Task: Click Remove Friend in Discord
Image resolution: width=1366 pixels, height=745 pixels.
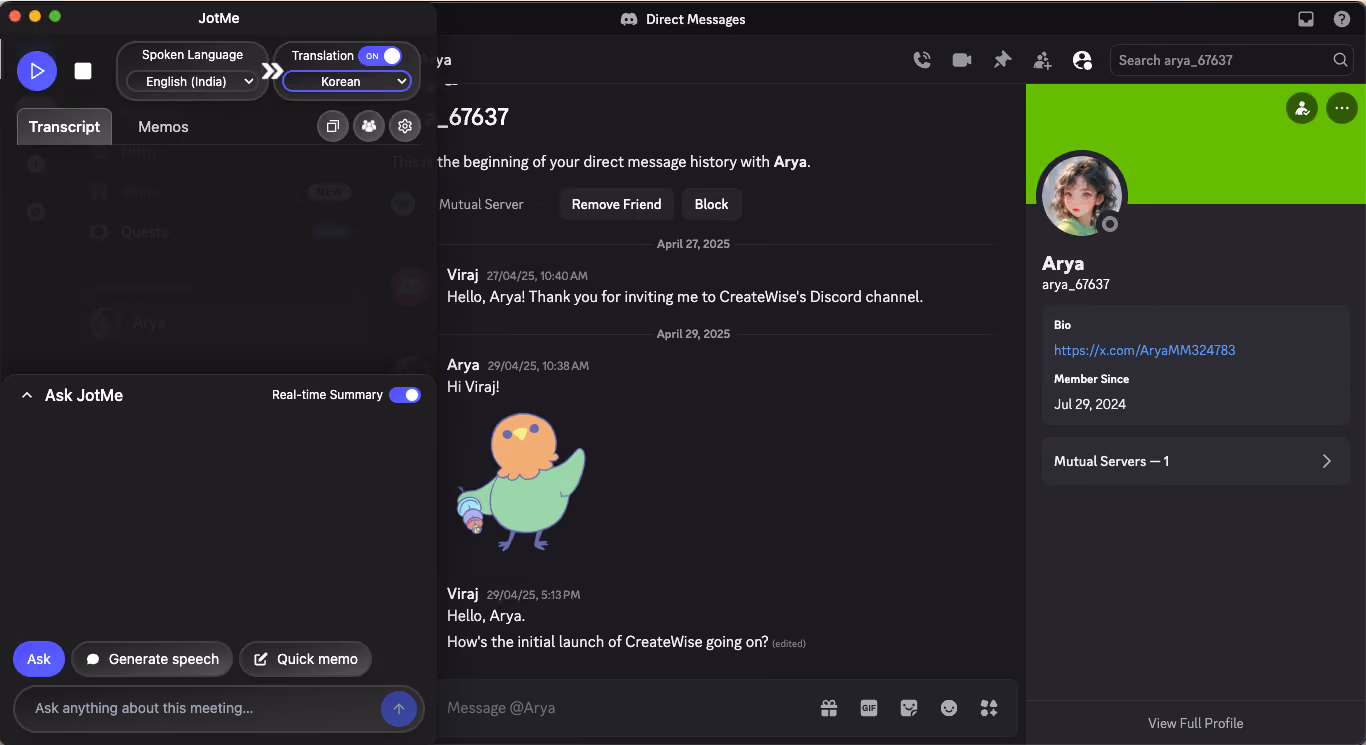Action: [616, 204]
